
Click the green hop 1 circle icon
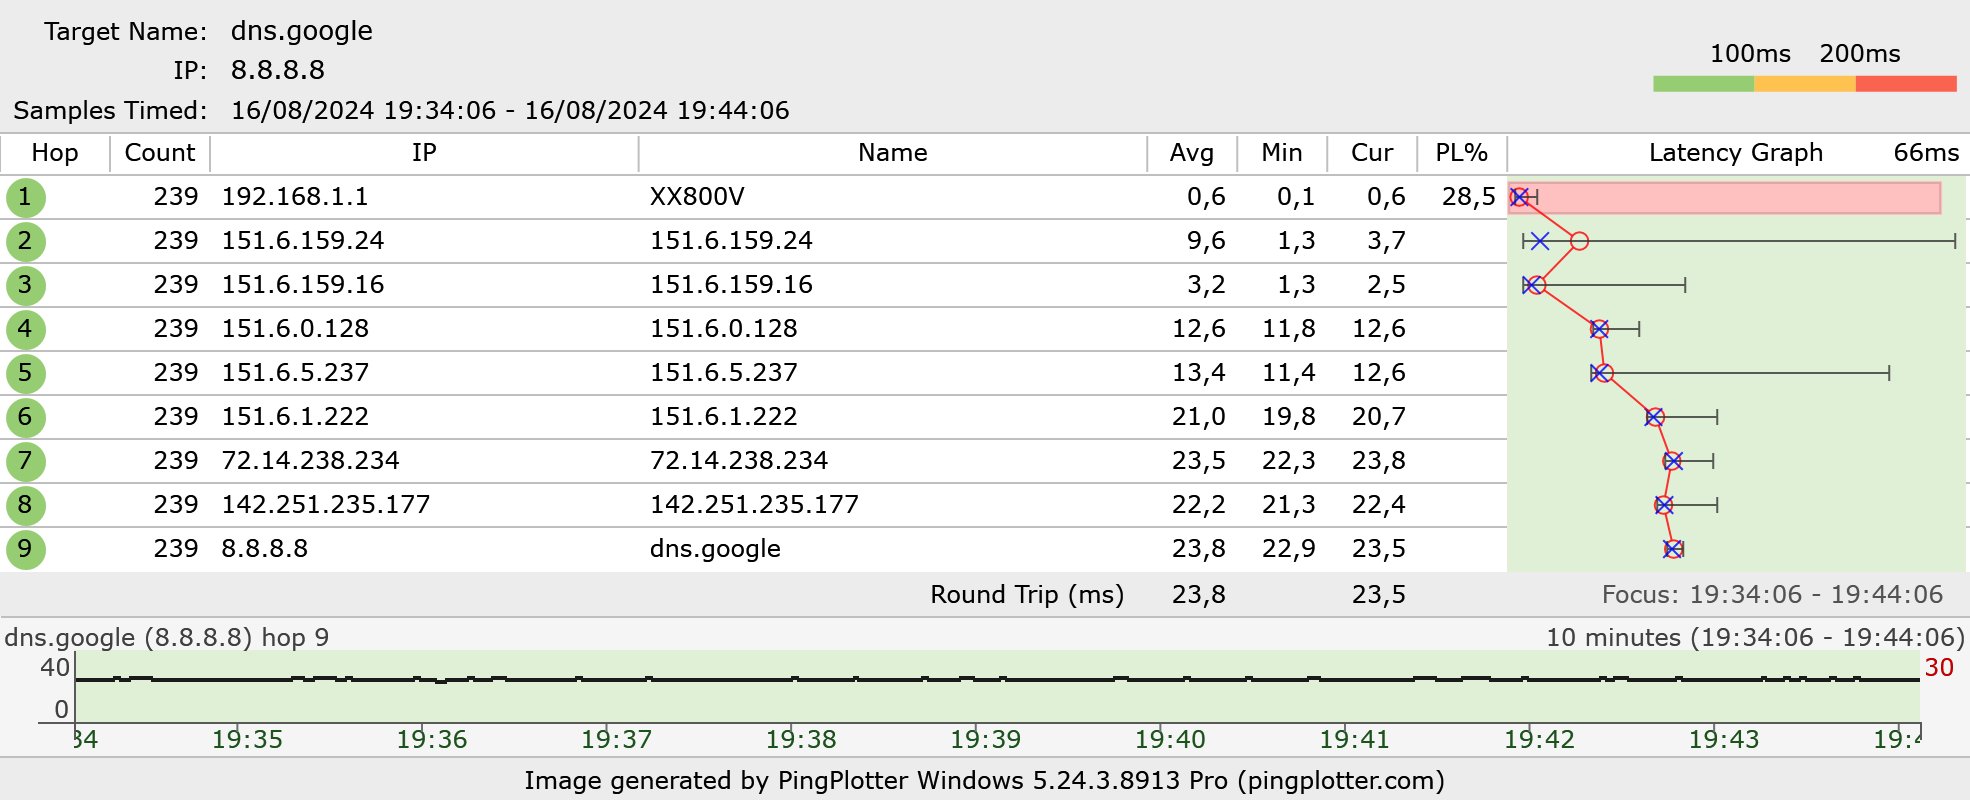coord(25,197)
